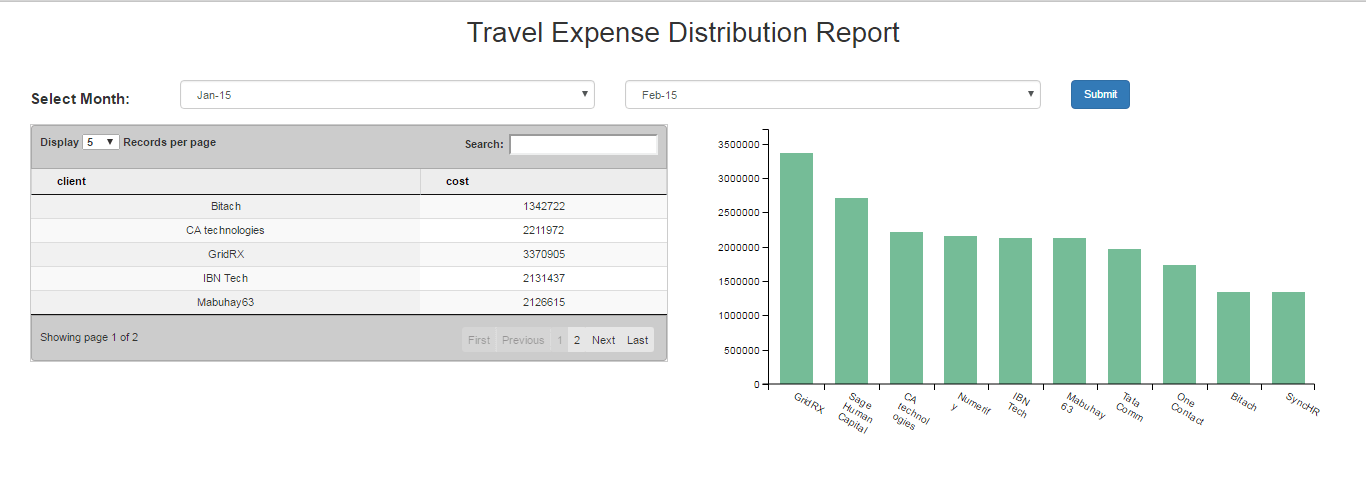Click the 3500000 y-axis label

739,144
